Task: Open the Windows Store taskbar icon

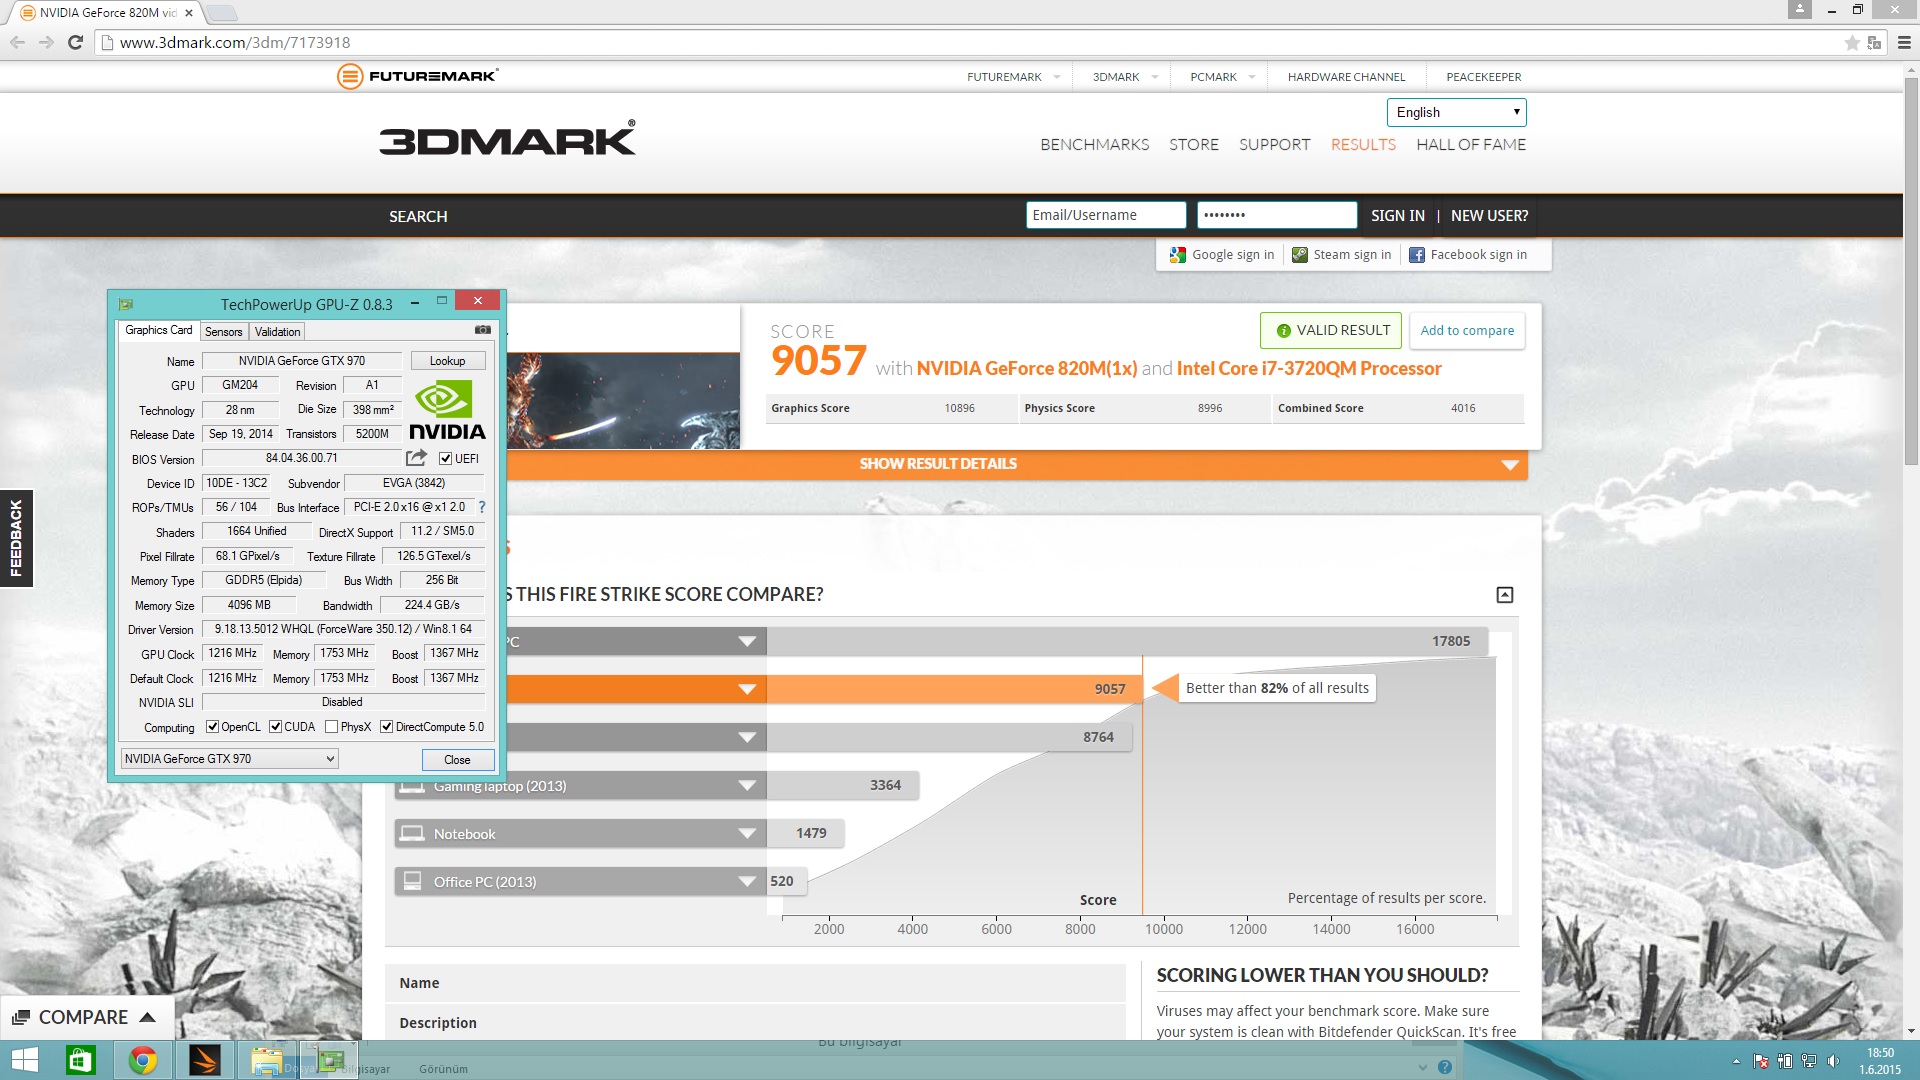Action: pos(81,1060)
